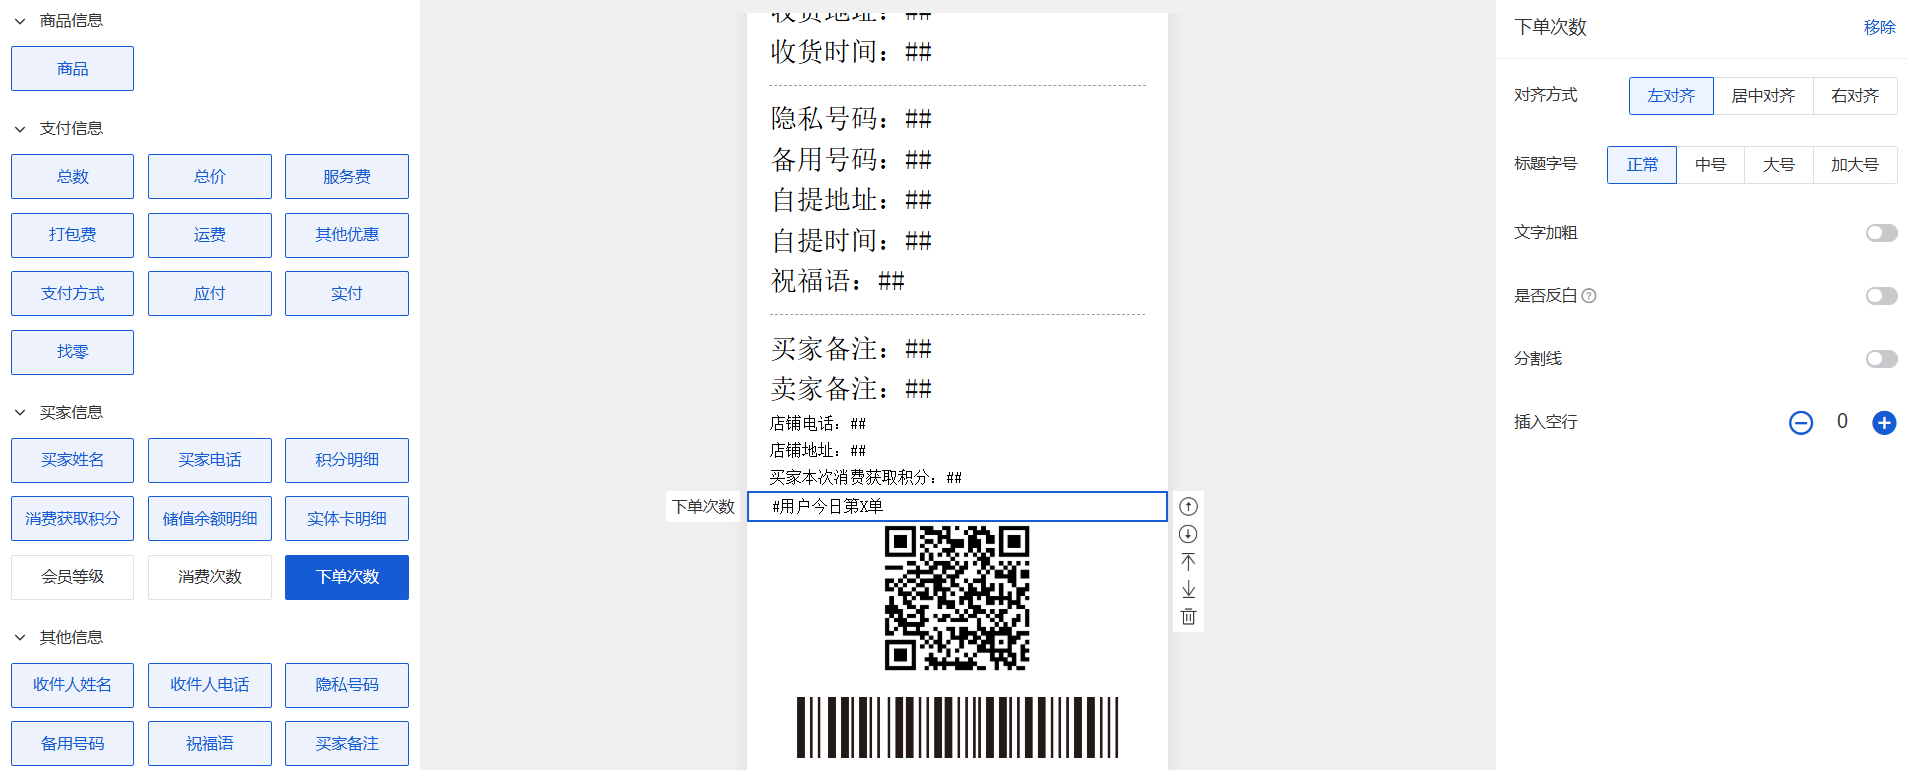The image size is (1907, 770).
Task: Add the 总价 field
Action: [x=209, y=177]
